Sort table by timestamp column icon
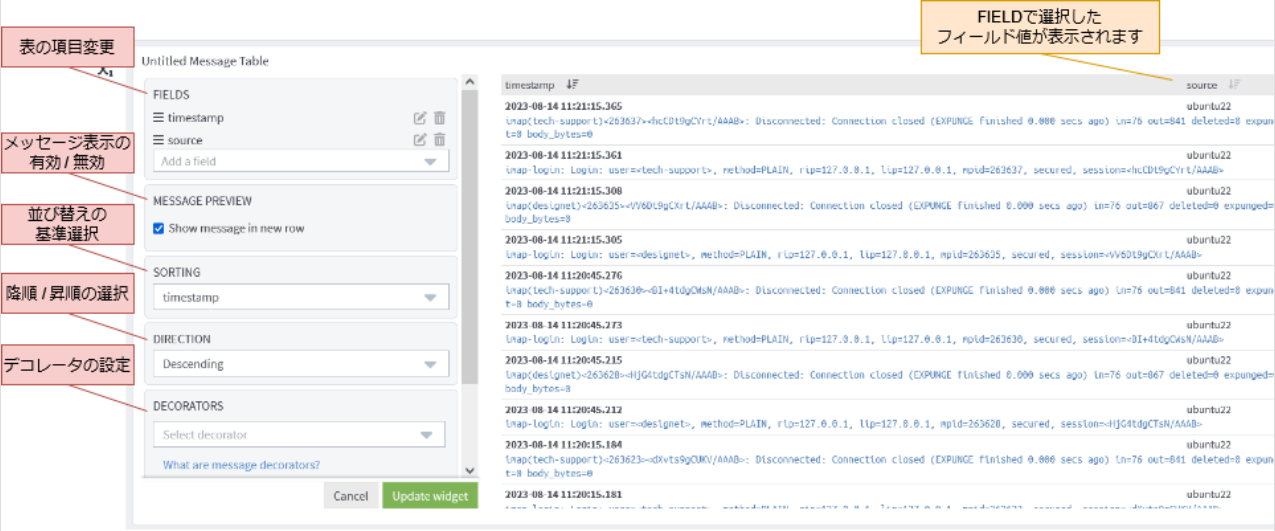The height and width of the screenshot is (531, 1275). pyautogui.click(x=572, y=85)
